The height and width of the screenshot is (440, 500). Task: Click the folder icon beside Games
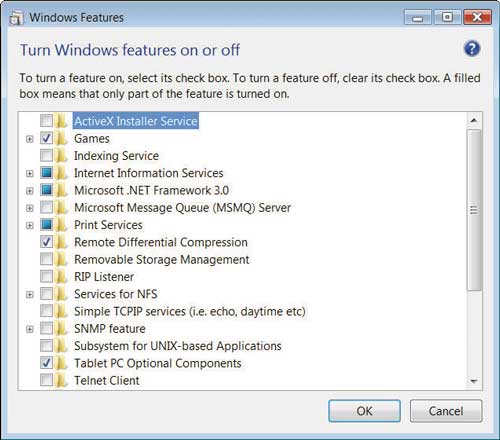click(61, 138)
